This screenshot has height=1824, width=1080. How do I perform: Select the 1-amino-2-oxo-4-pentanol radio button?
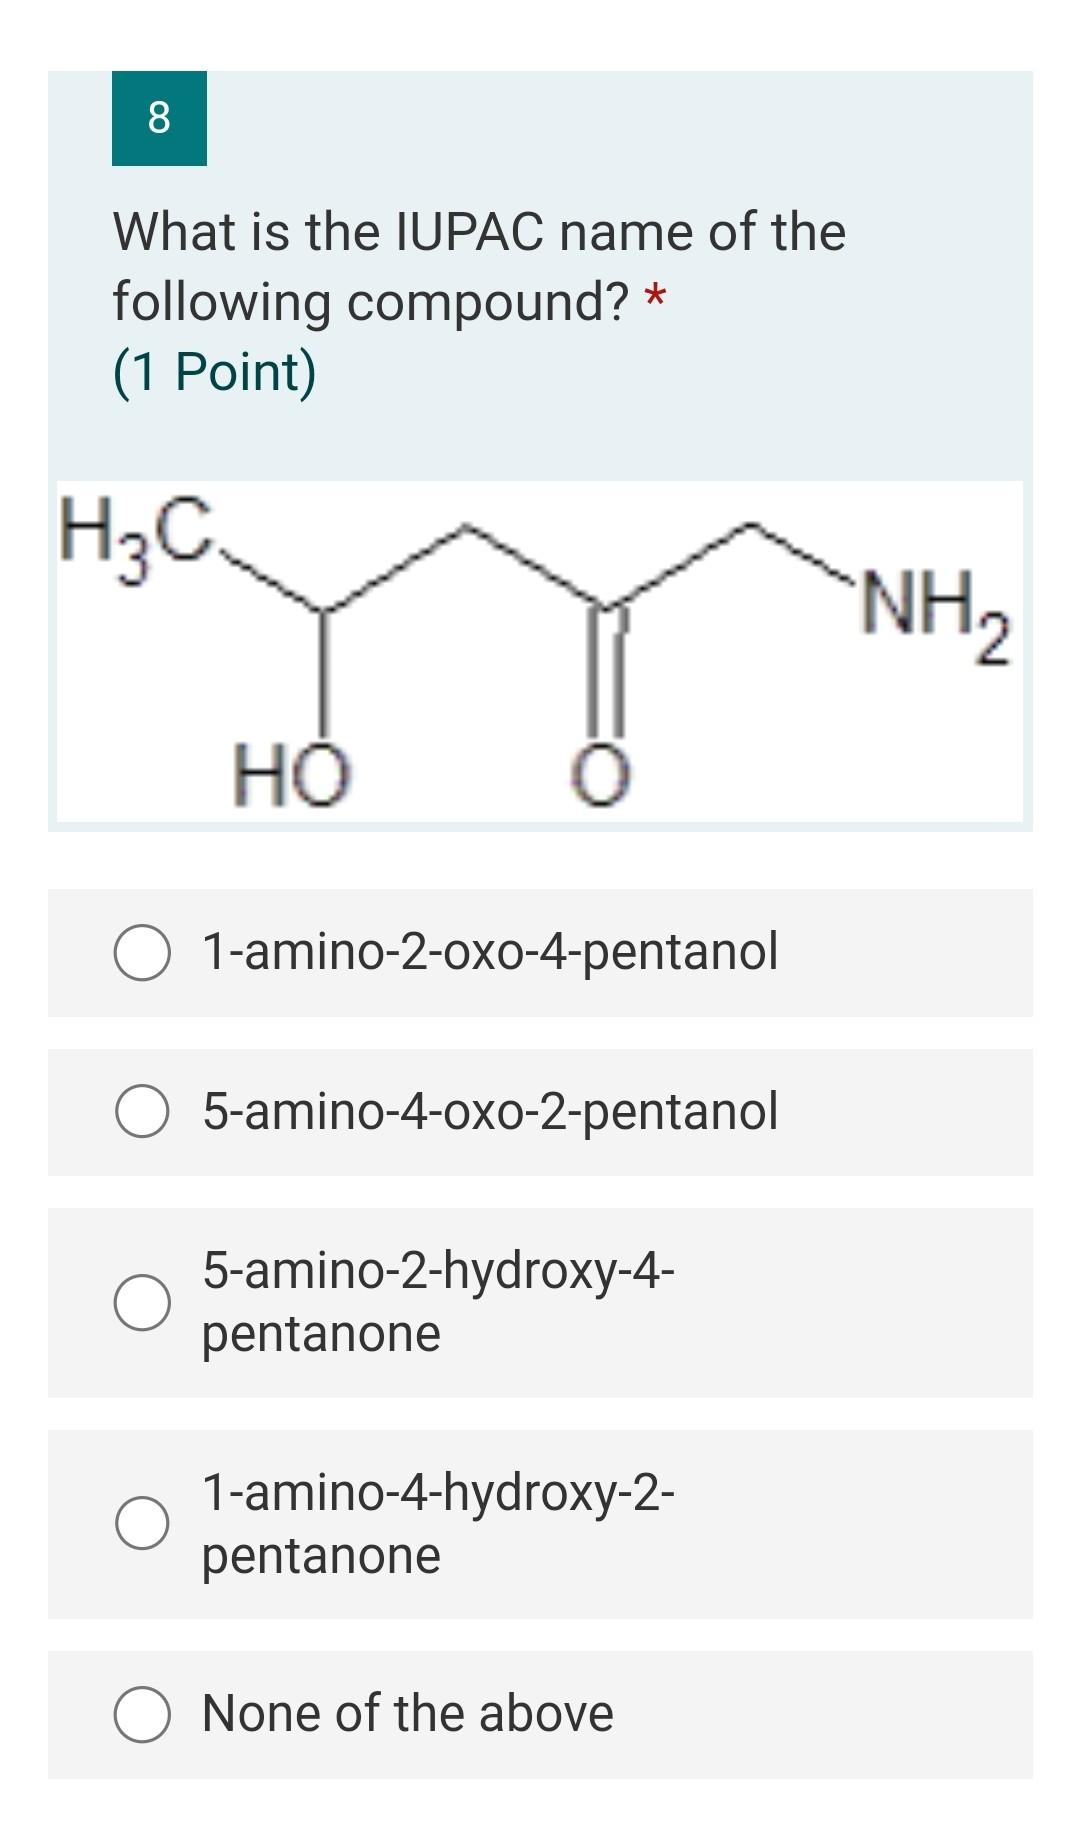point(142,953)
